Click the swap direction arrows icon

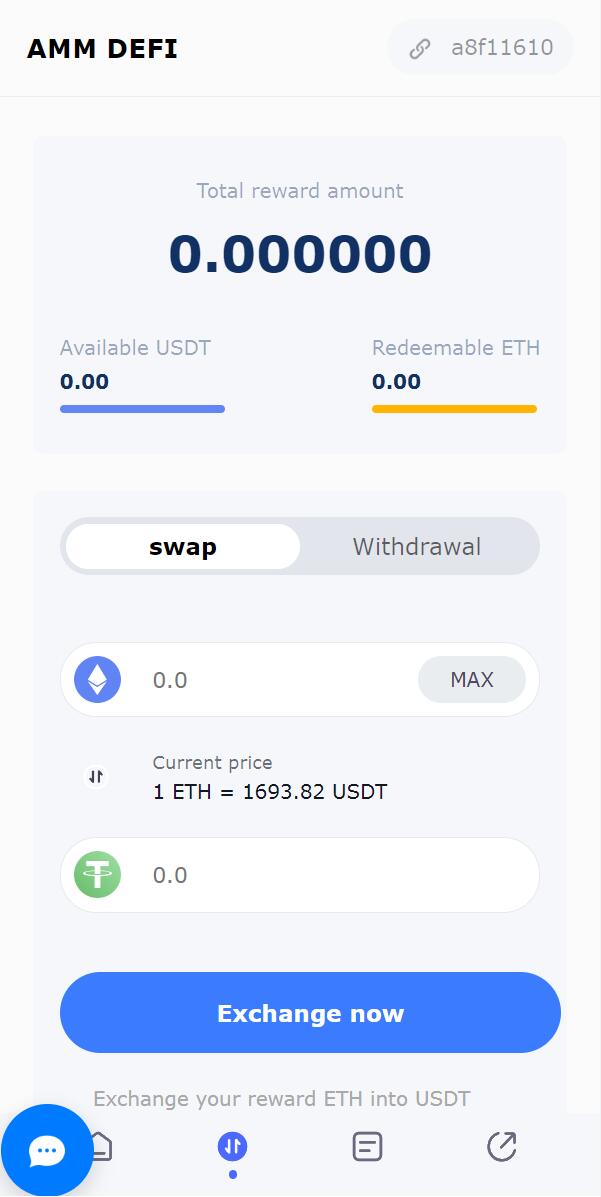(x=96, y=776)
